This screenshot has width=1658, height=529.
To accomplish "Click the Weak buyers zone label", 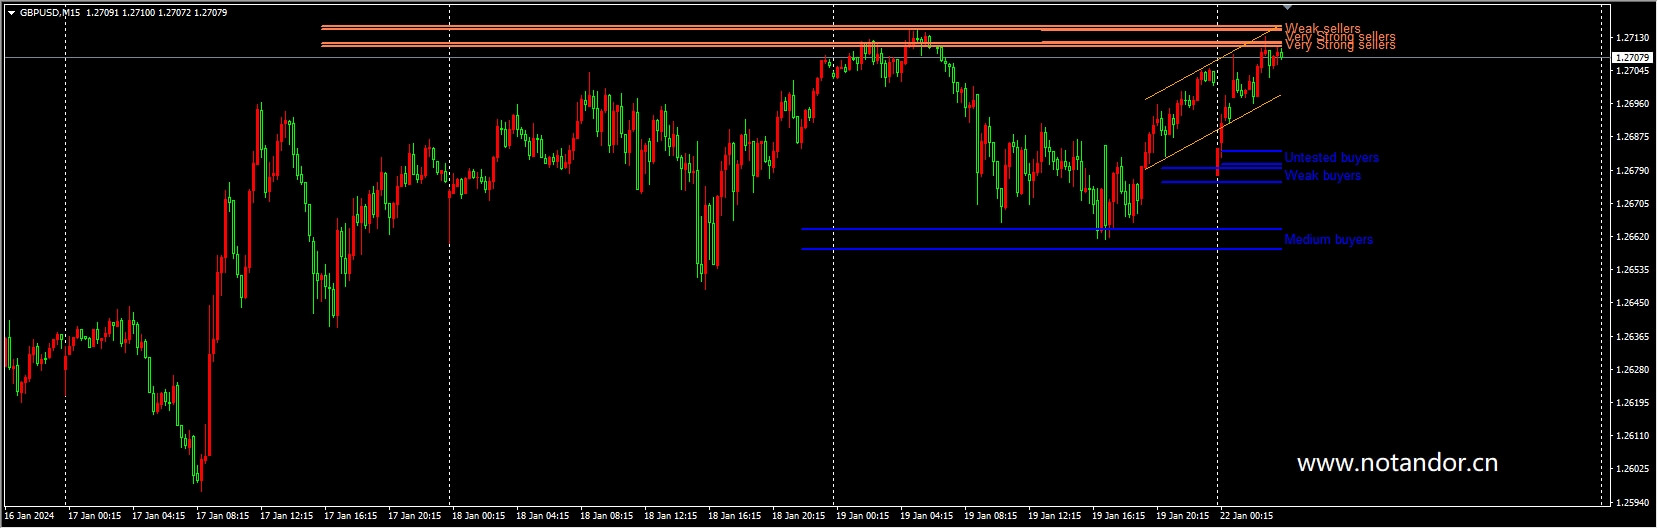I will (1322, 176).
